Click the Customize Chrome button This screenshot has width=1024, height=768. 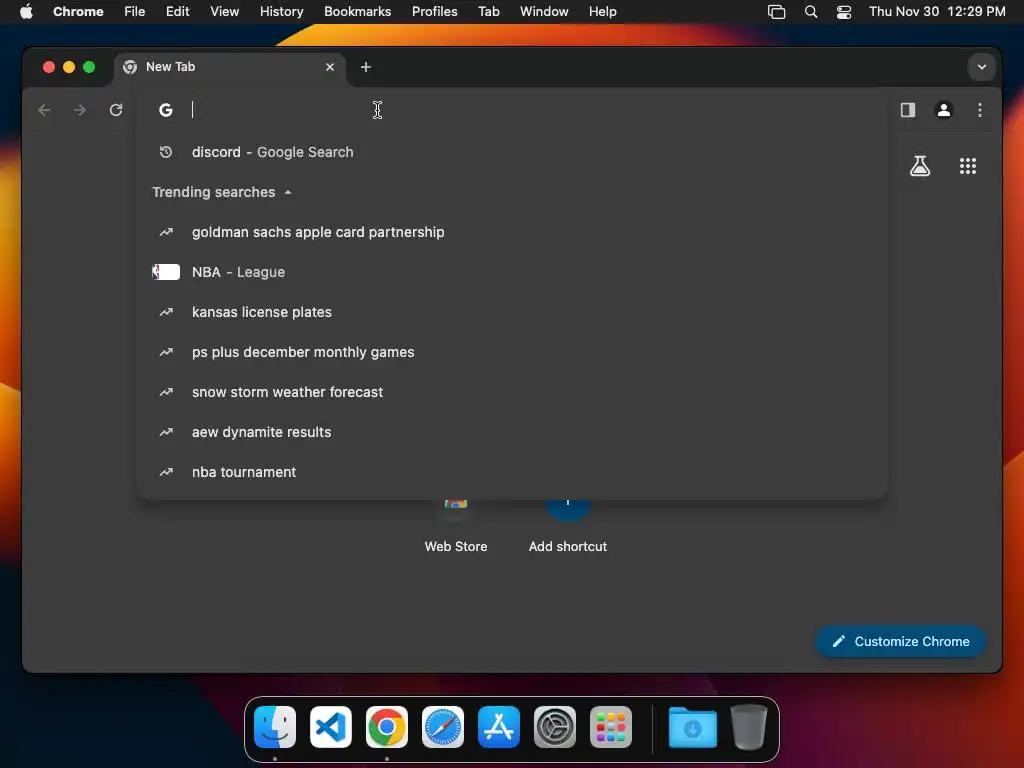900,641
